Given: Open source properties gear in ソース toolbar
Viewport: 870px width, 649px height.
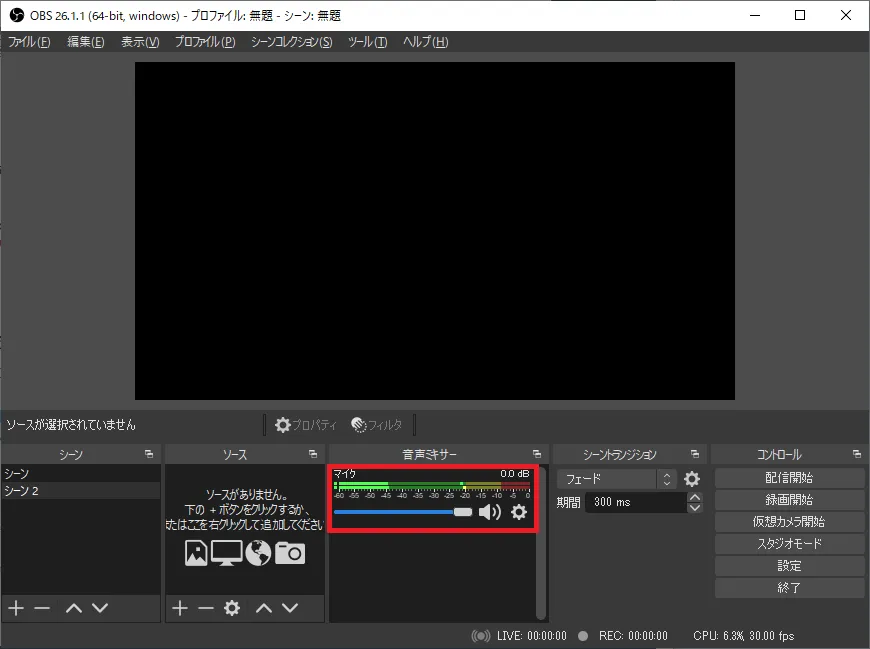Looking at the screenshot, I should click(x=232, y=609).
